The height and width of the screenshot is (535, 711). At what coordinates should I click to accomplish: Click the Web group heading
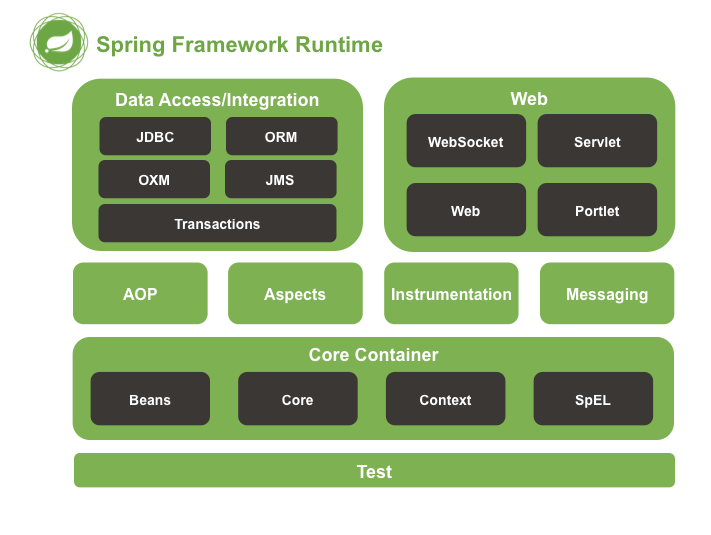coord(529,99)
